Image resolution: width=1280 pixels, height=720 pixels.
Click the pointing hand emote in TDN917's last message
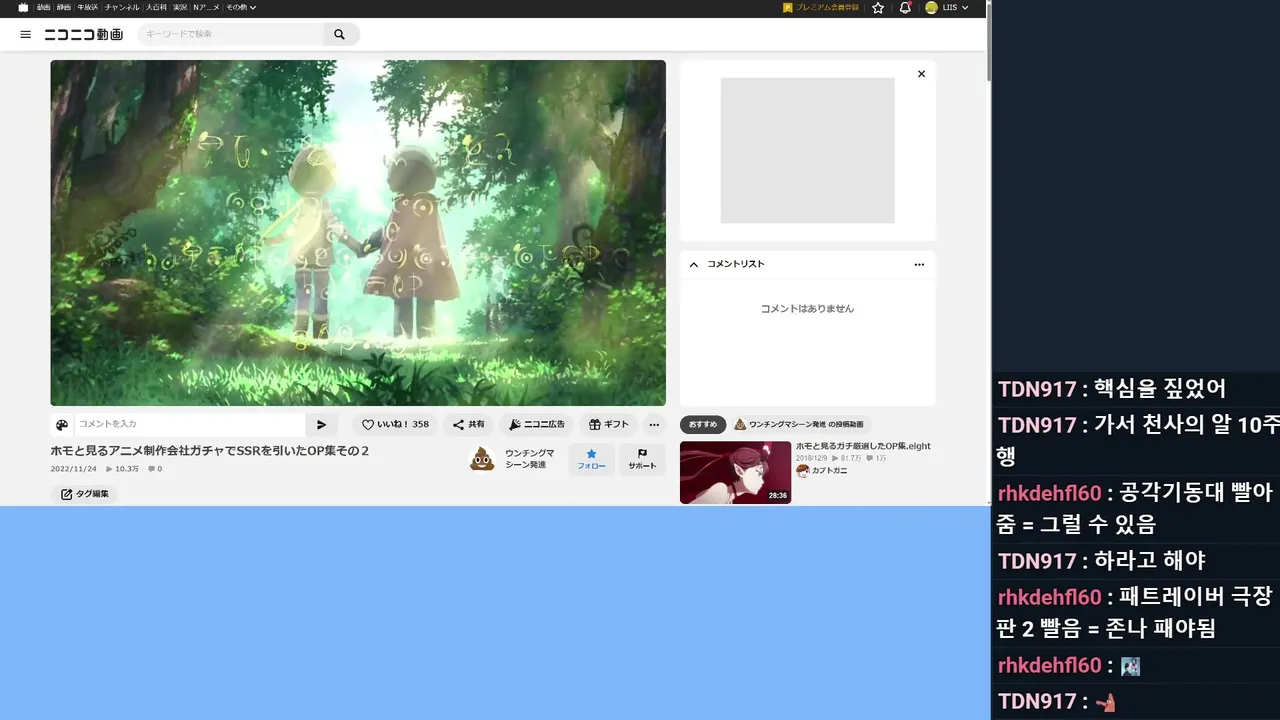tap(1105, 703)
